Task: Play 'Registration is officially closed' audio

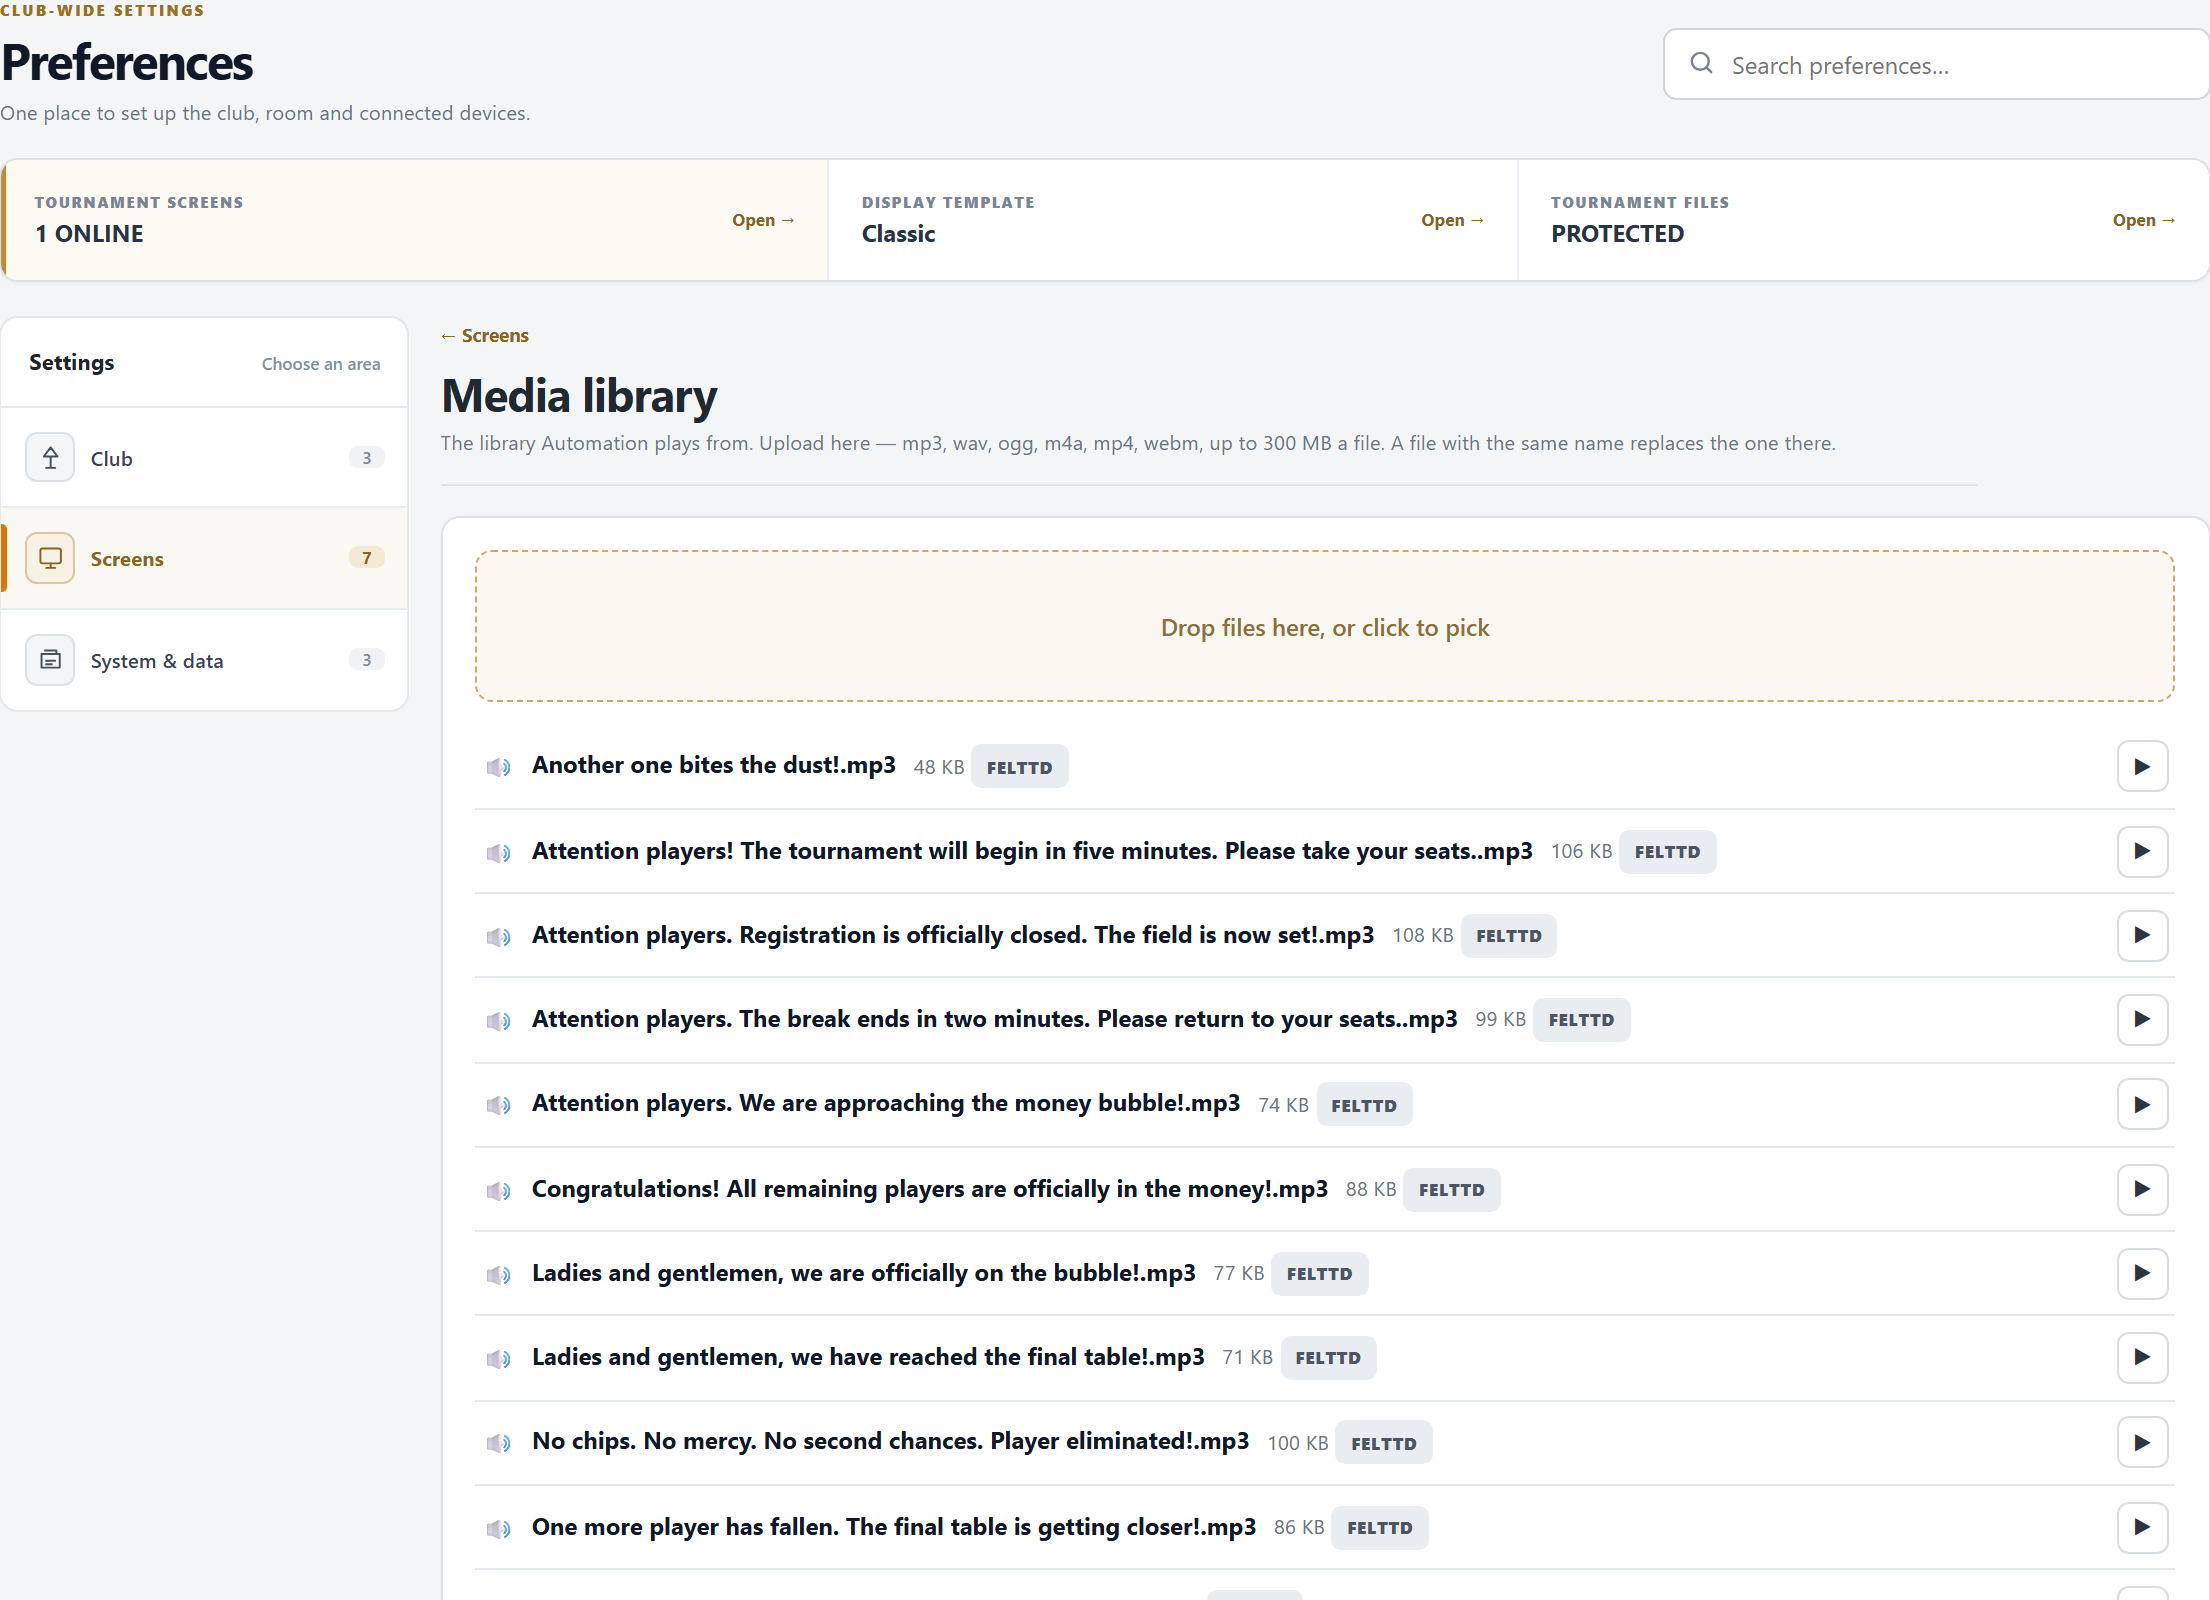Action: (2141, 935)
